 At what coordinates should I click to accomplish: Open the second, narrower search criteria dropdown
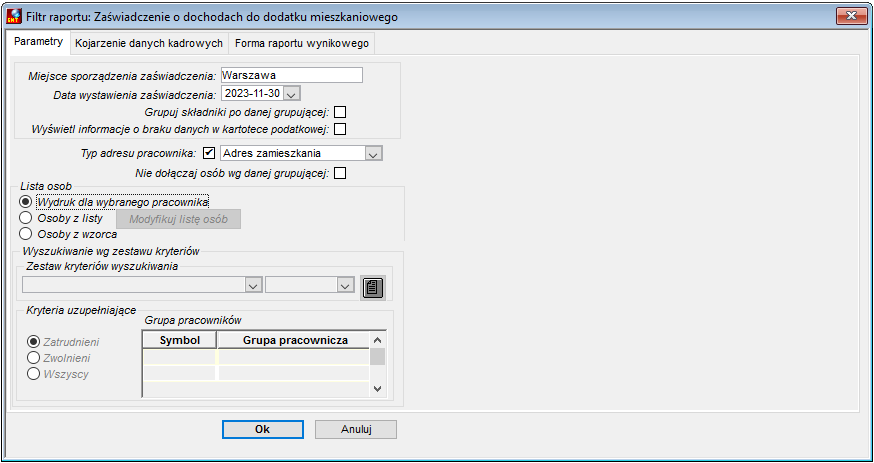(x=346, y=285)
